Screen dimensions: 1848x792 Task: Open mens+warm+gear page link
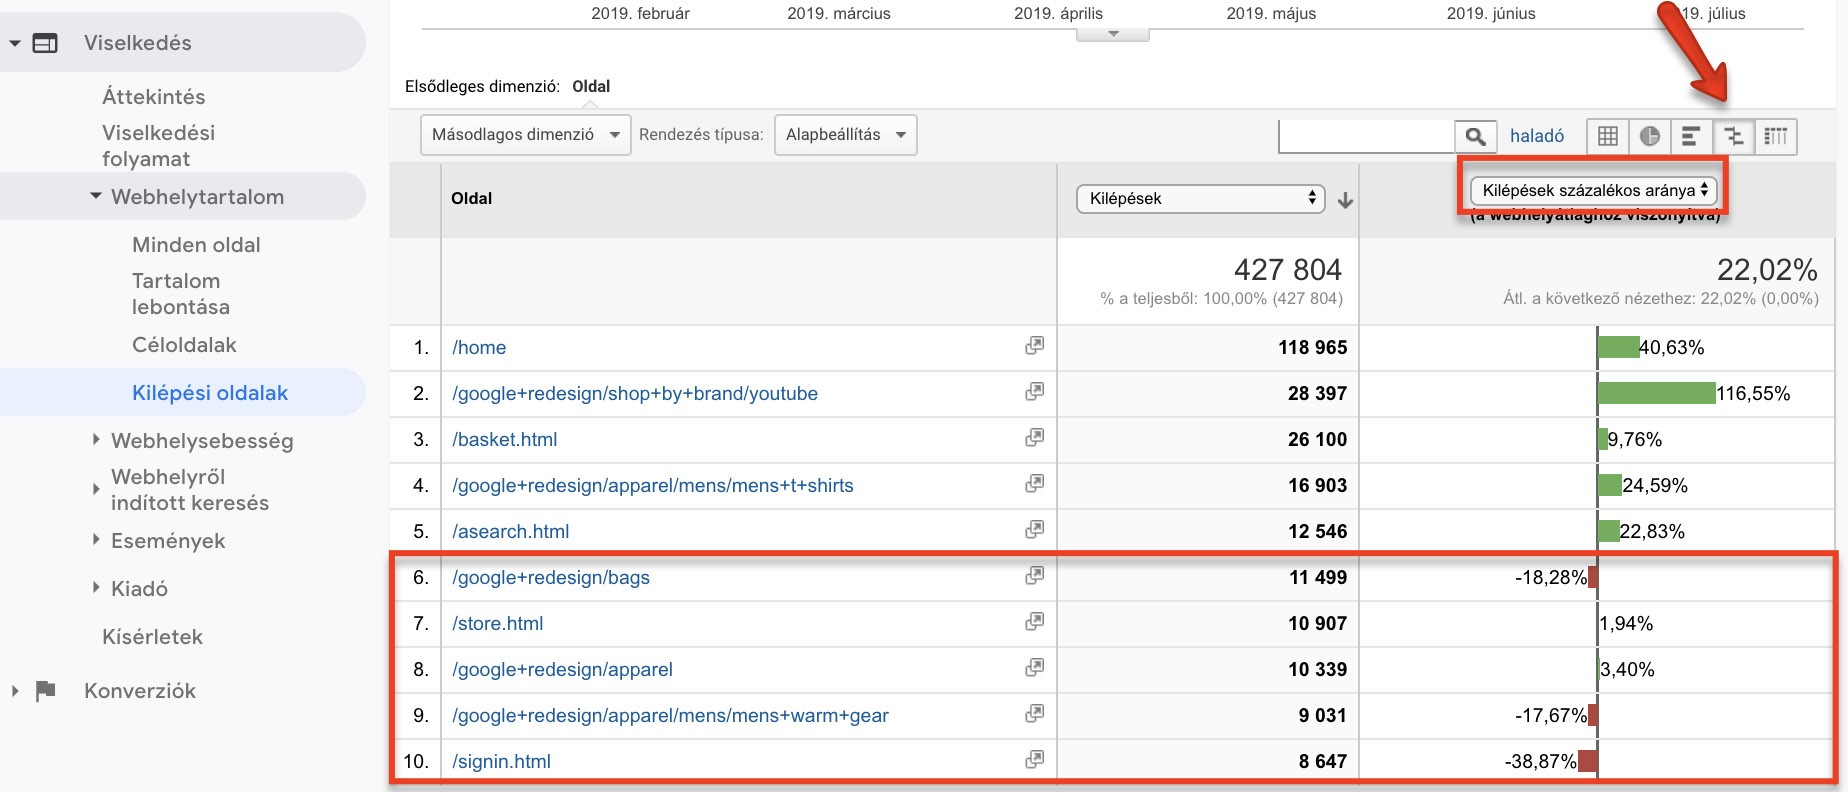[670, 715]
